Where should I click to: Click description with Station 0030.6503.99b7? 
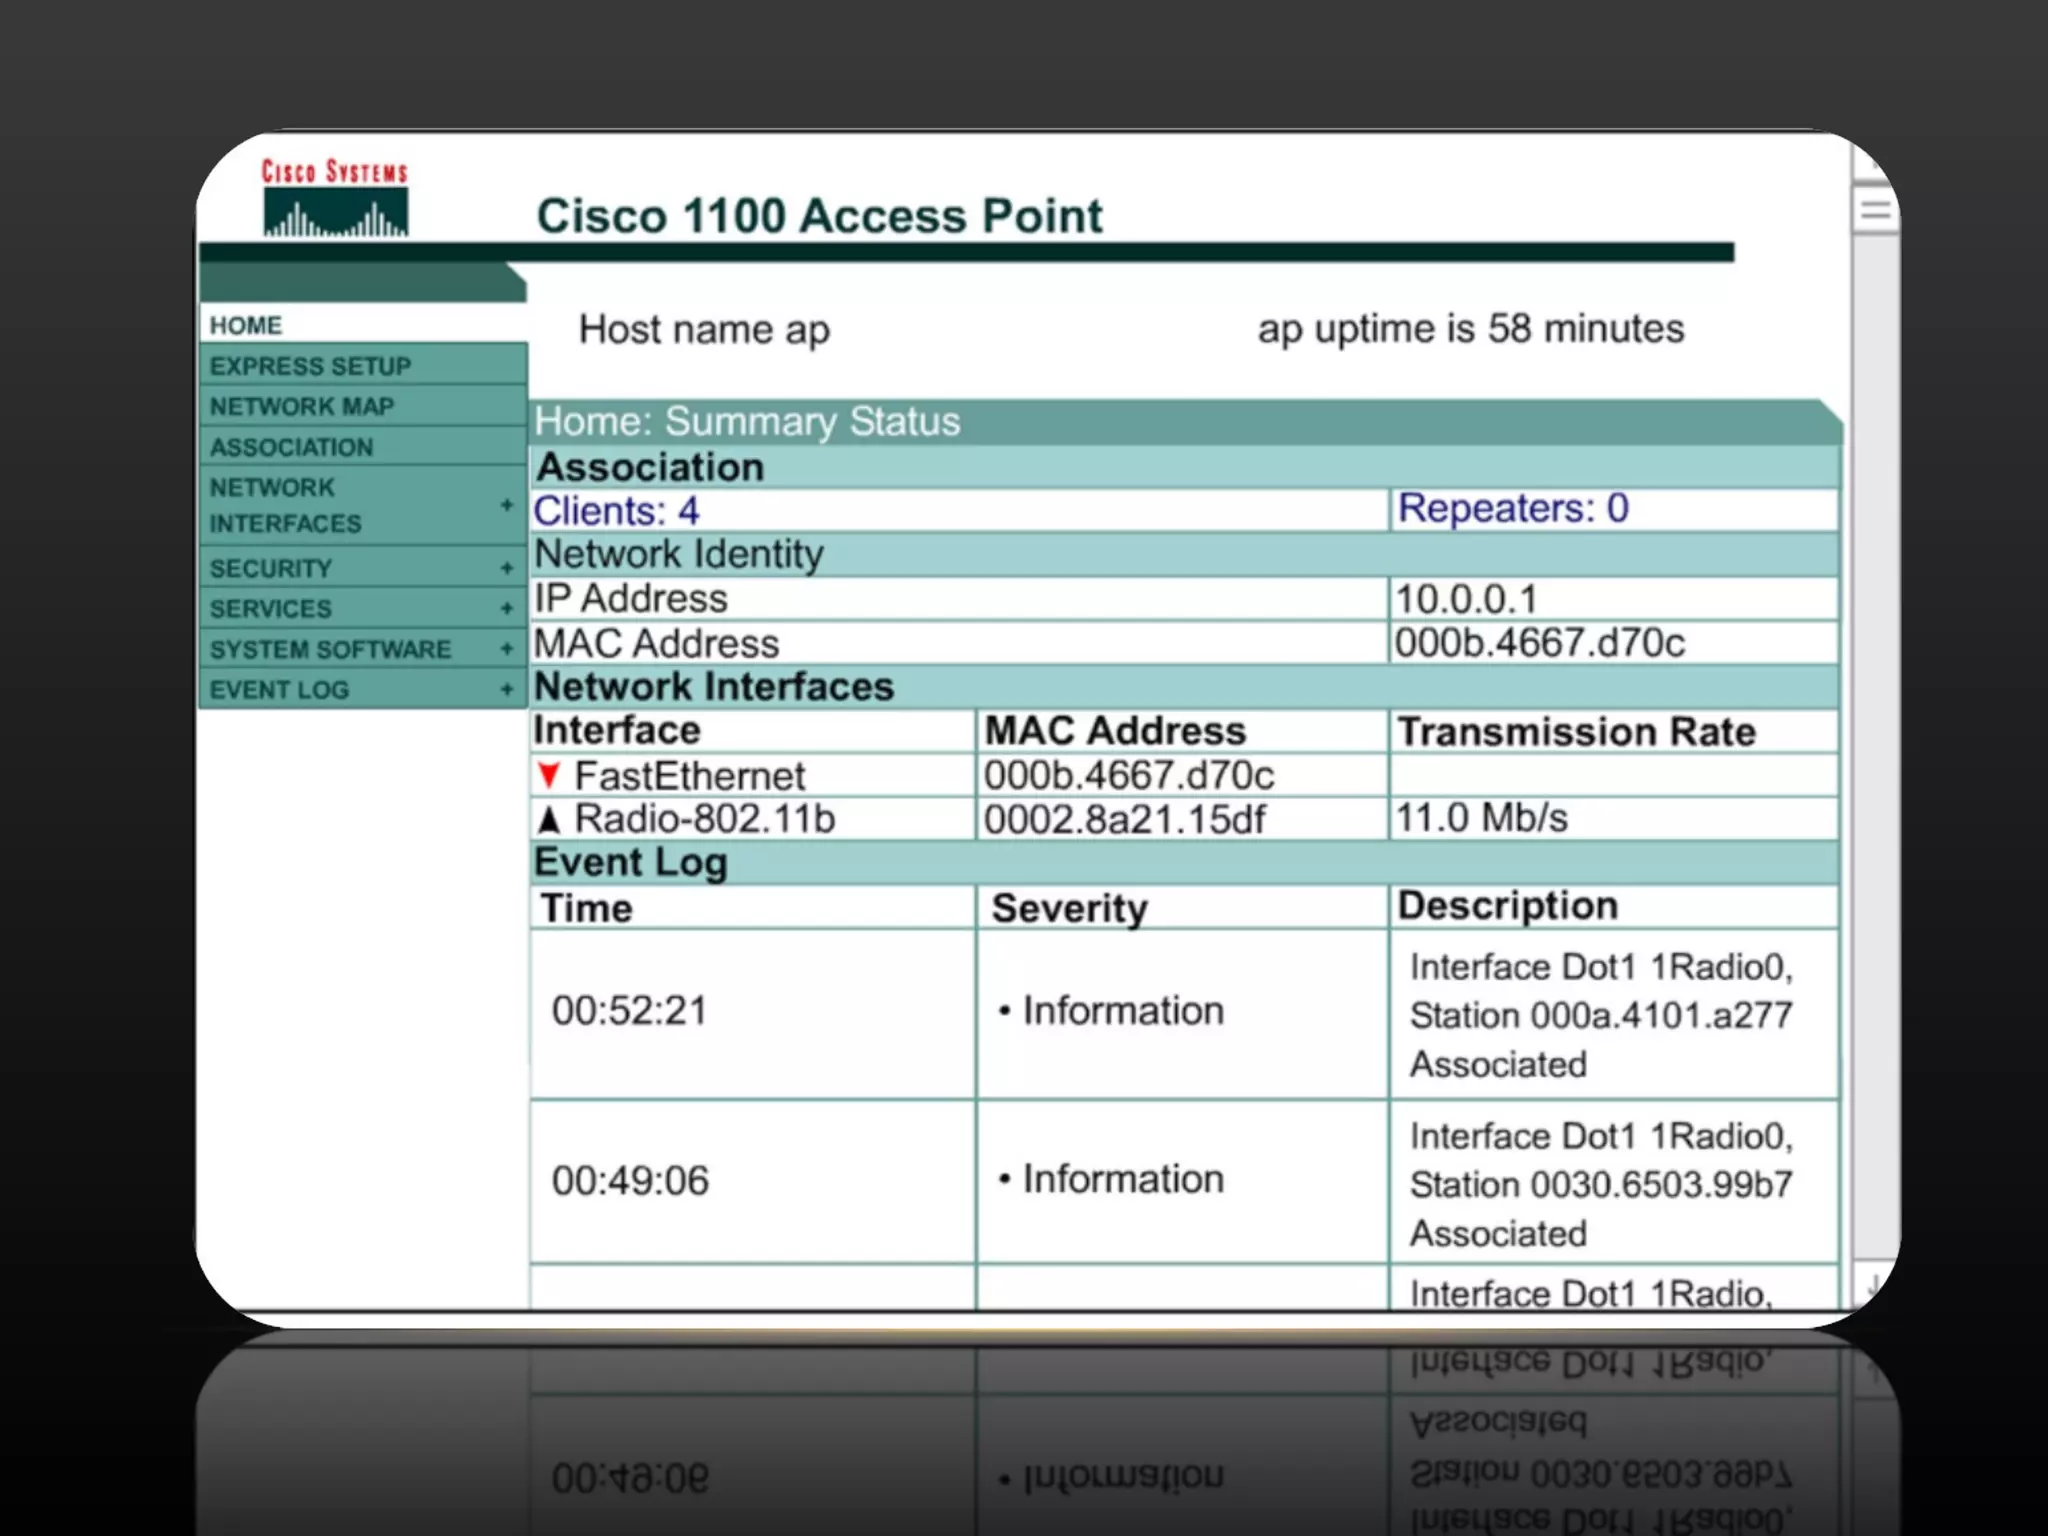coord(1601,1184)
